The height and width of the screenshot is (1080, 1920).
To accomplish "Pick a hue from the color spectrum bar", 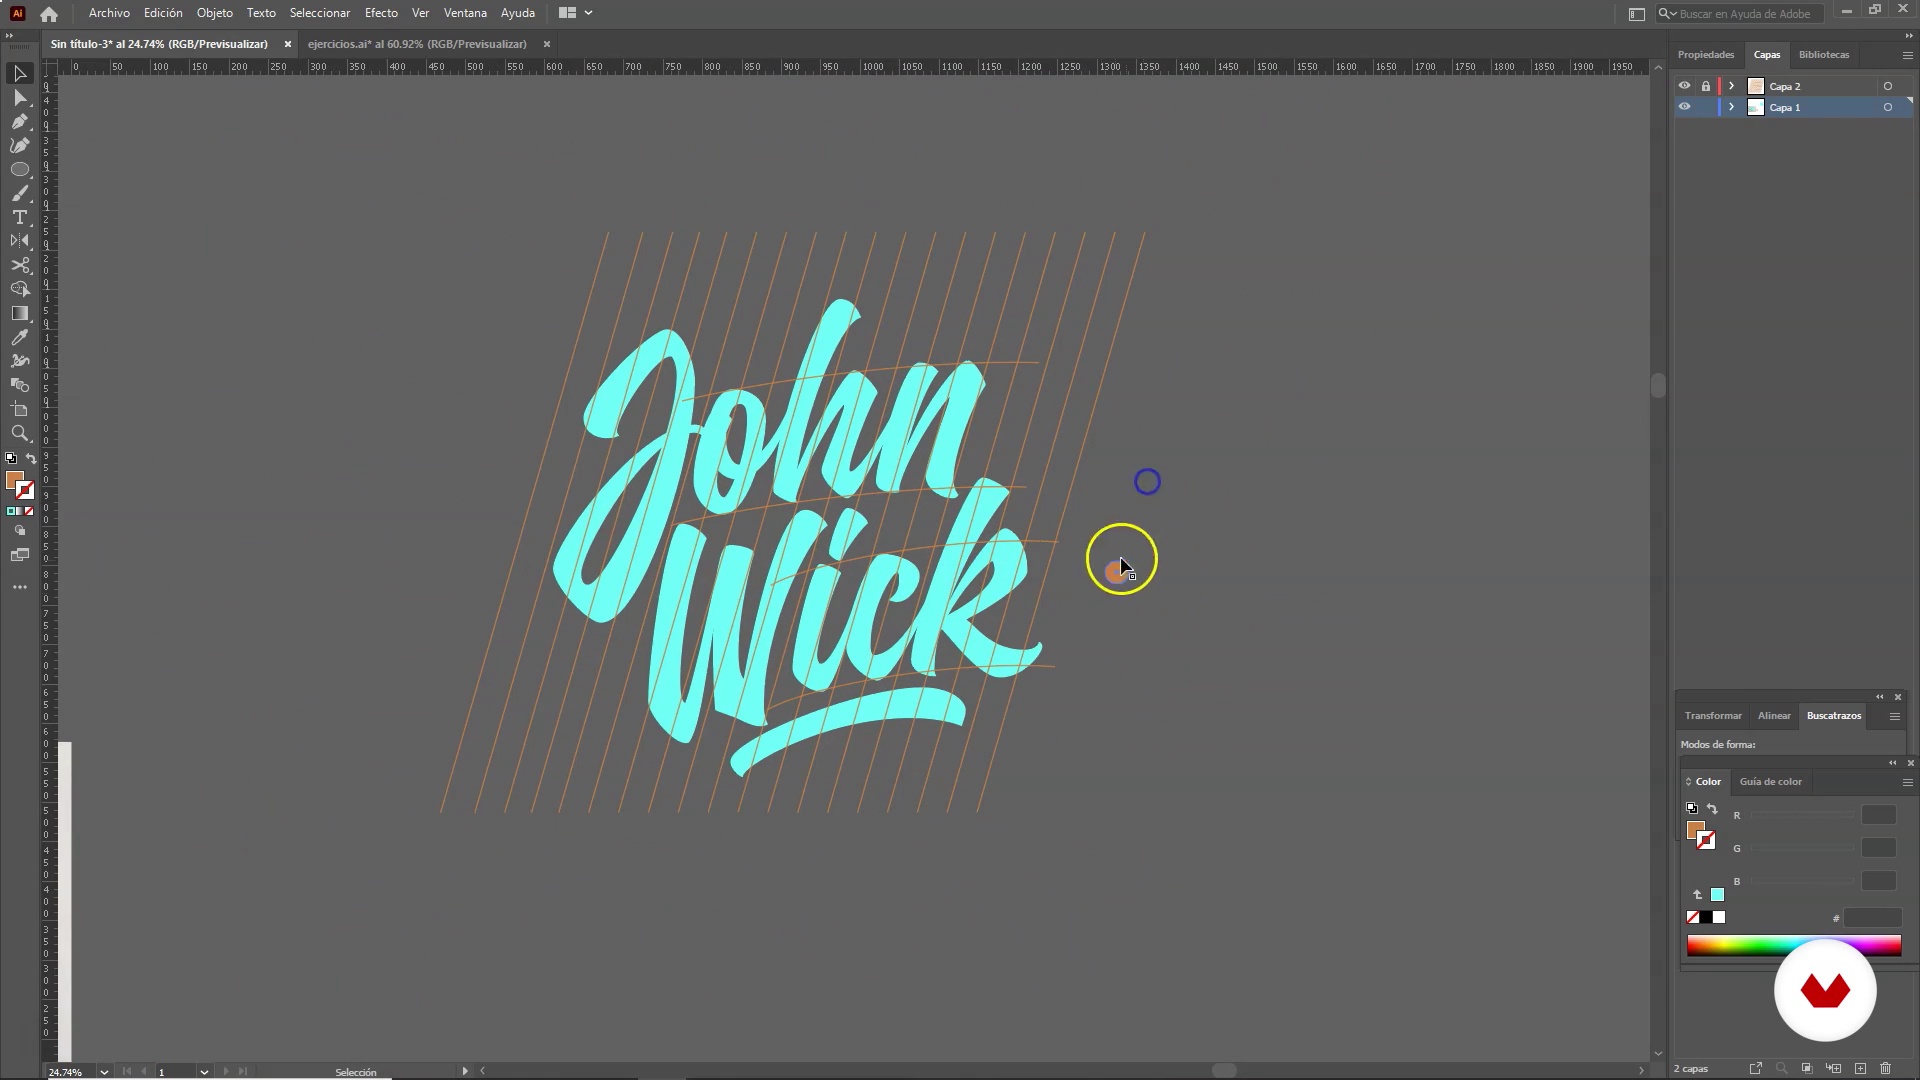I will click(x=1794, y=946).
